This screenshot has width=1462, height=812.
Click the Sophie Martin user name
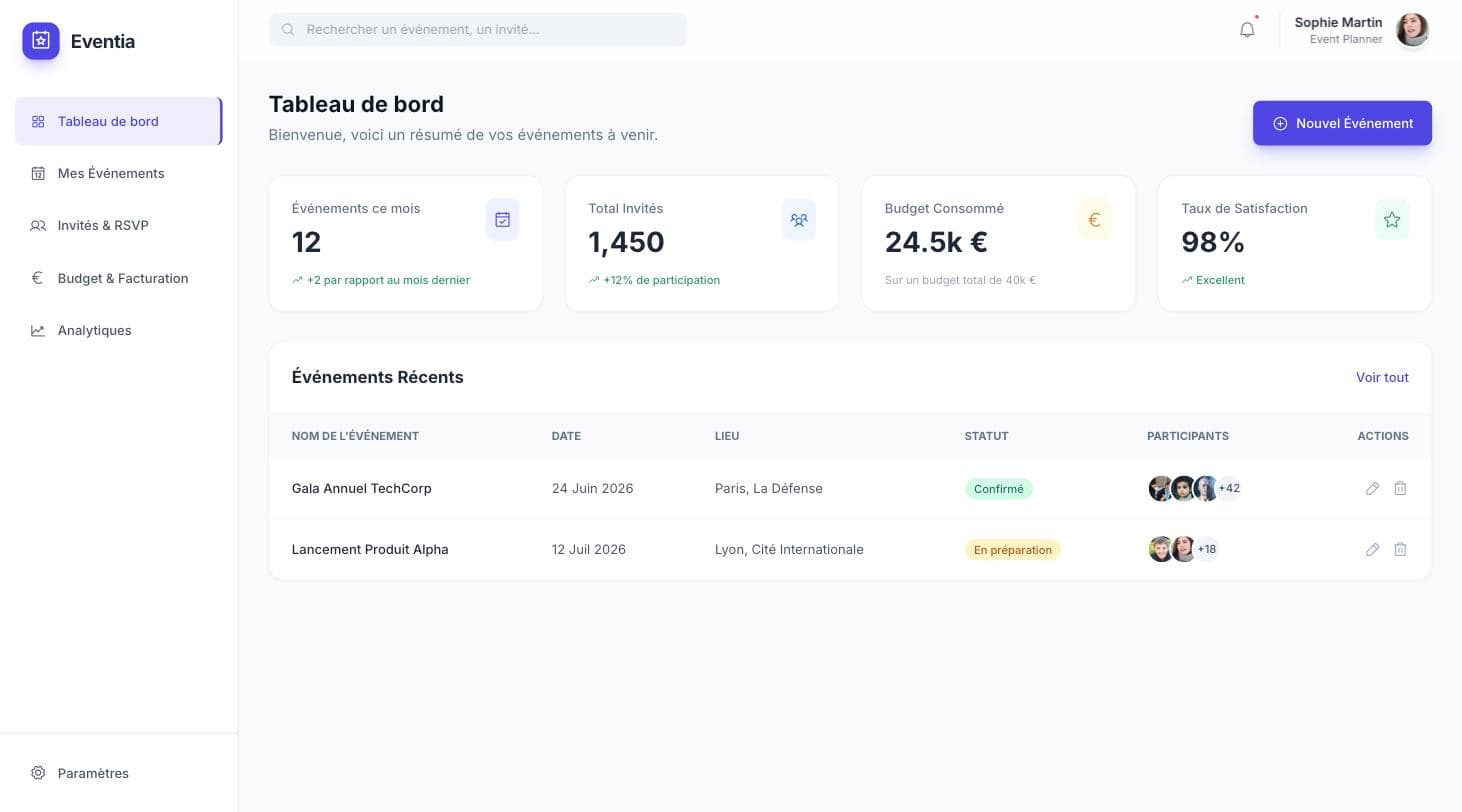click(1338, 22)
